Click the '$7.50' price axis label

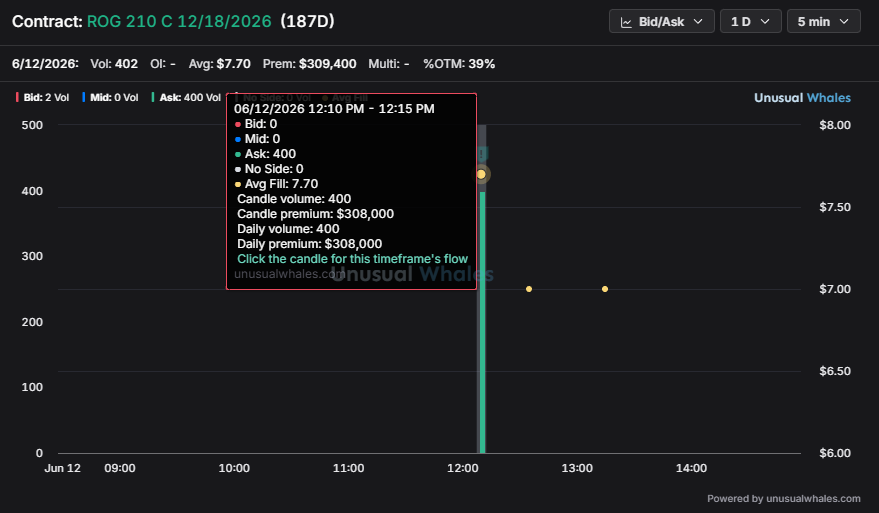tap(835, 207)
